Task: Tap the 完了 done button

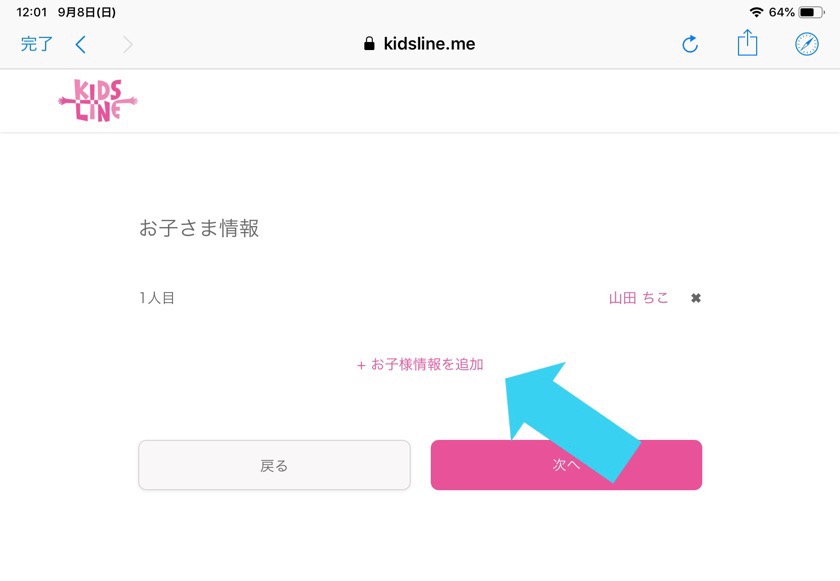Action: [37, 44]
